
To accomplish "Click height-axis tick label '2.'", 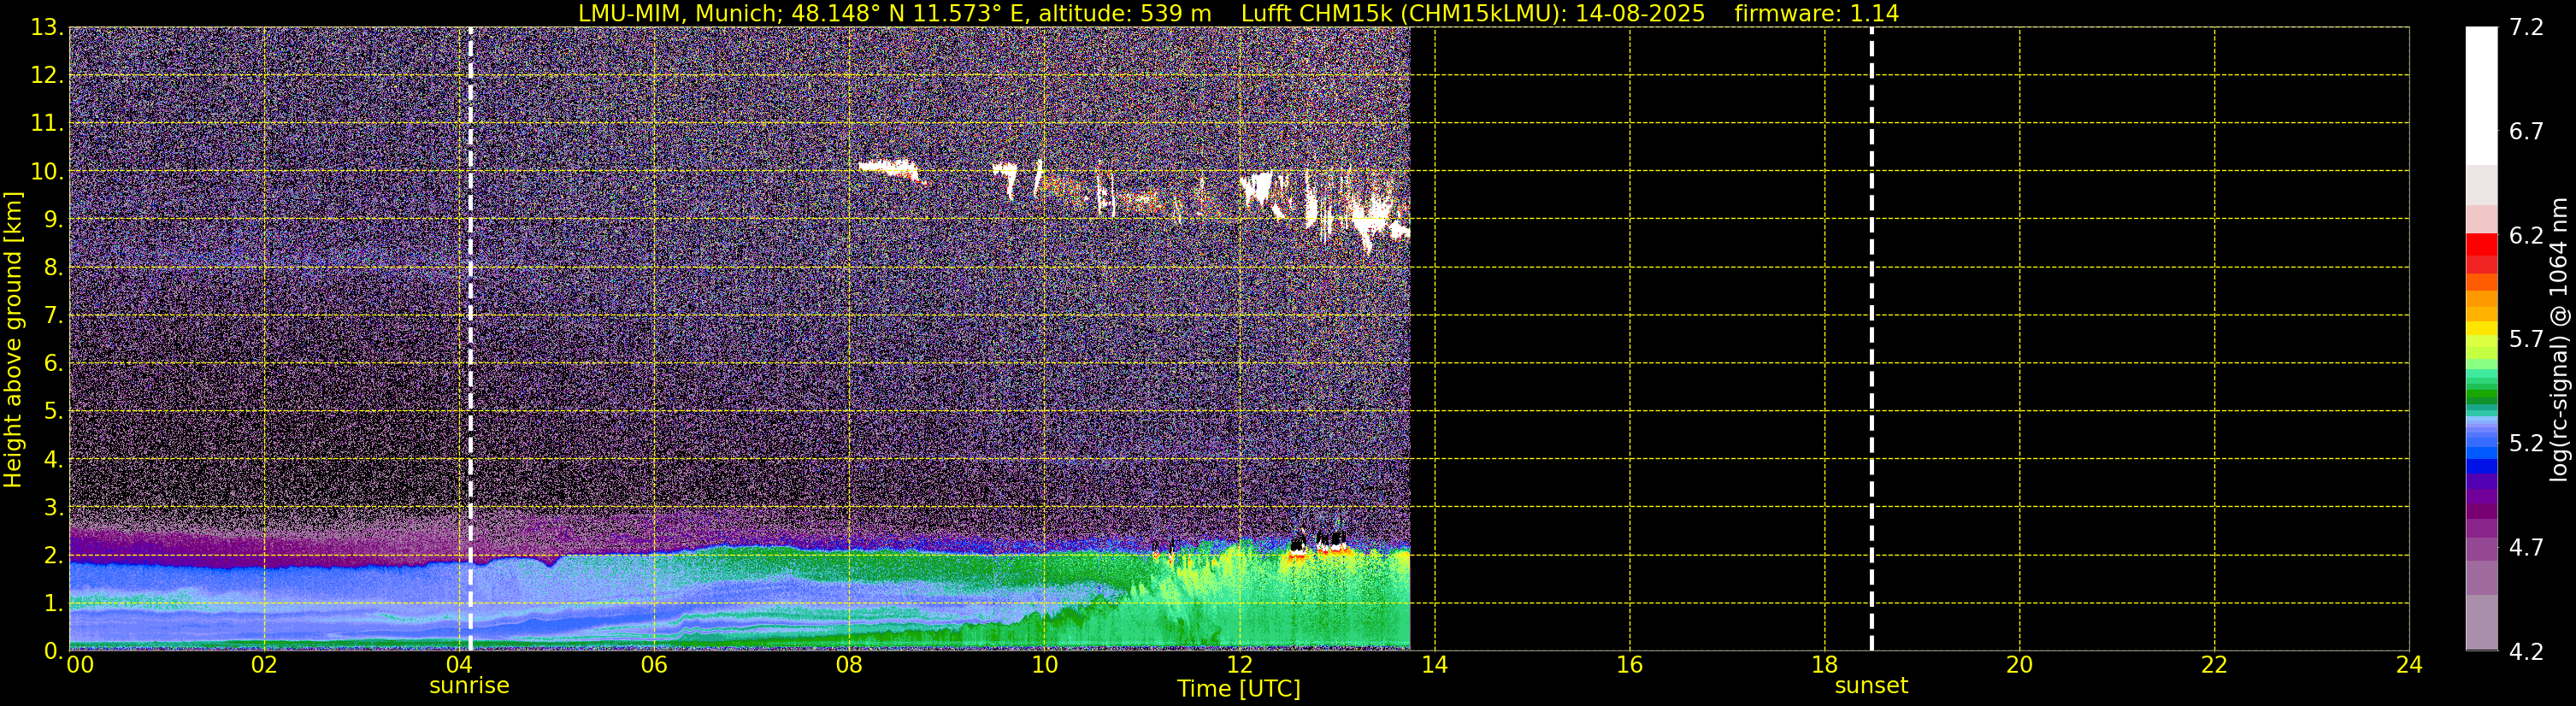I will 53,555.
